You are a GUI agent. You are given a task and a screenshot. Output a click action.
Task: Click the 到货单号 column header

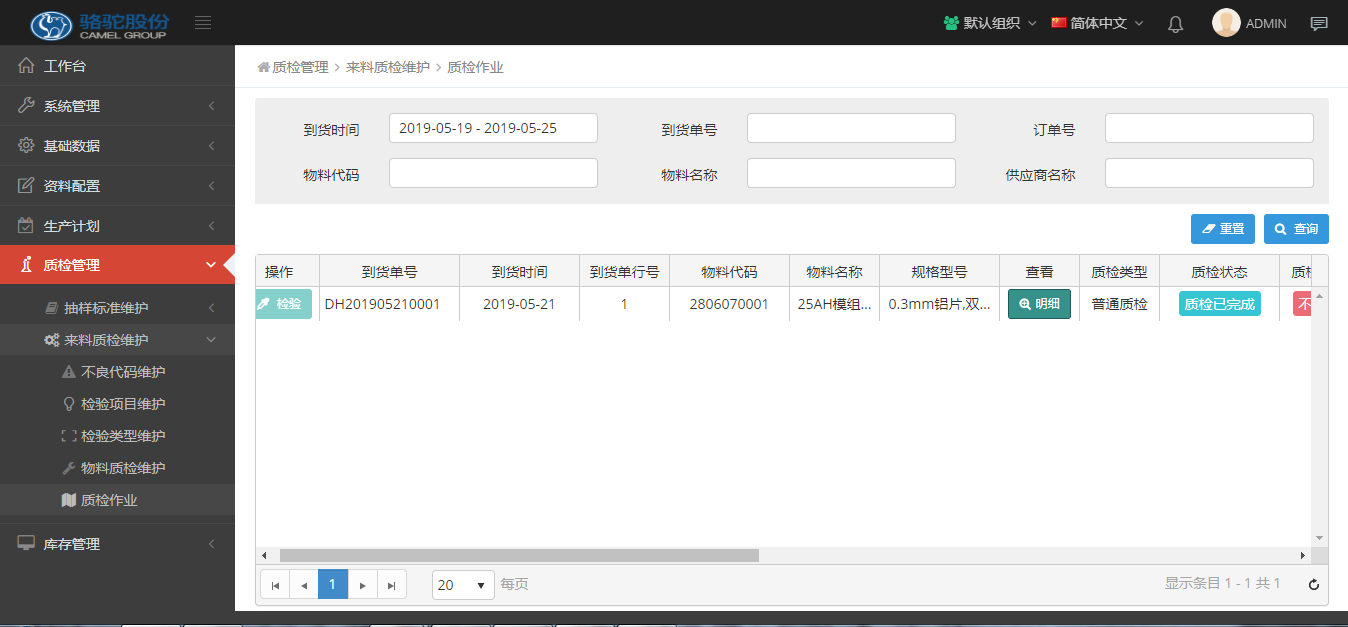point(389,272)
